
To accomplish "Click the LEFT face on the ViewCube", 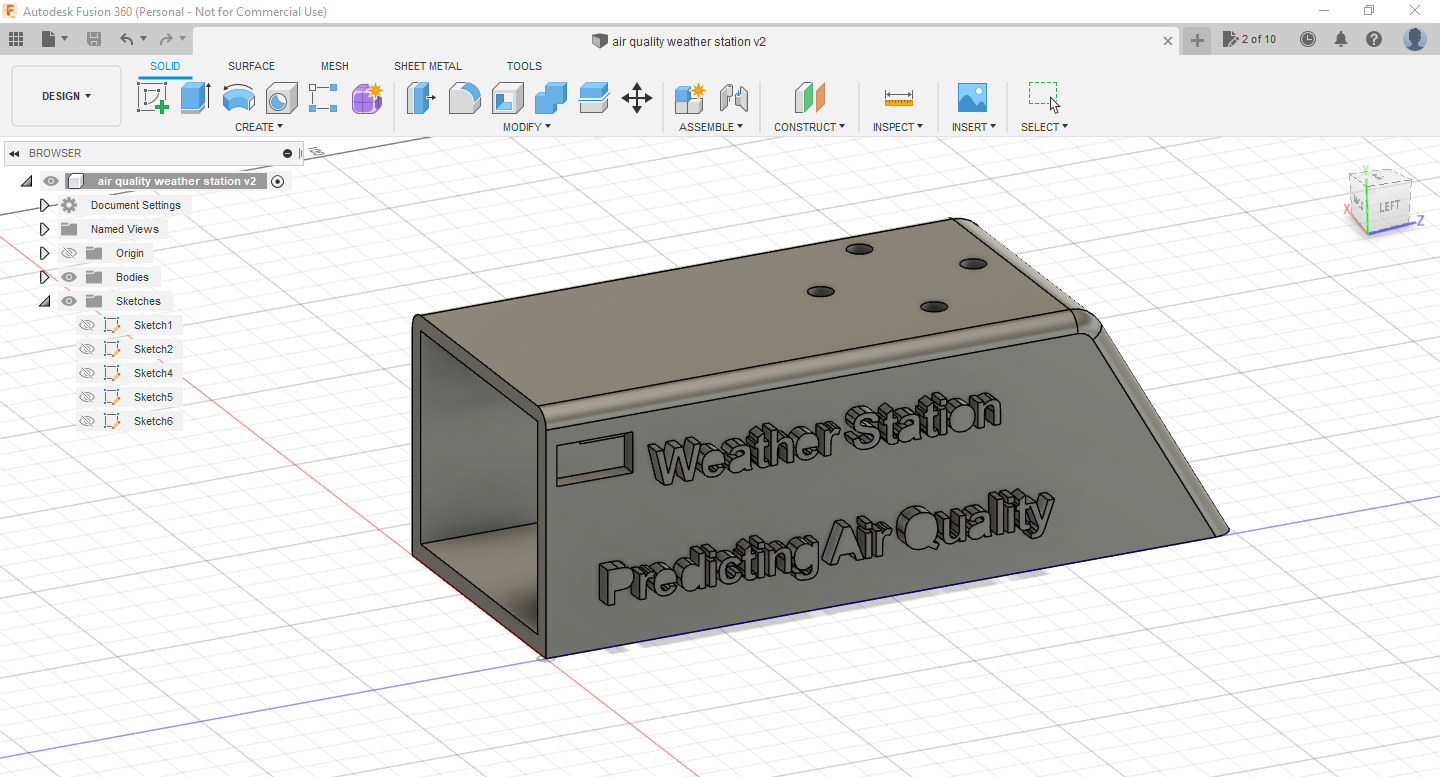I will coord(1388,205).
